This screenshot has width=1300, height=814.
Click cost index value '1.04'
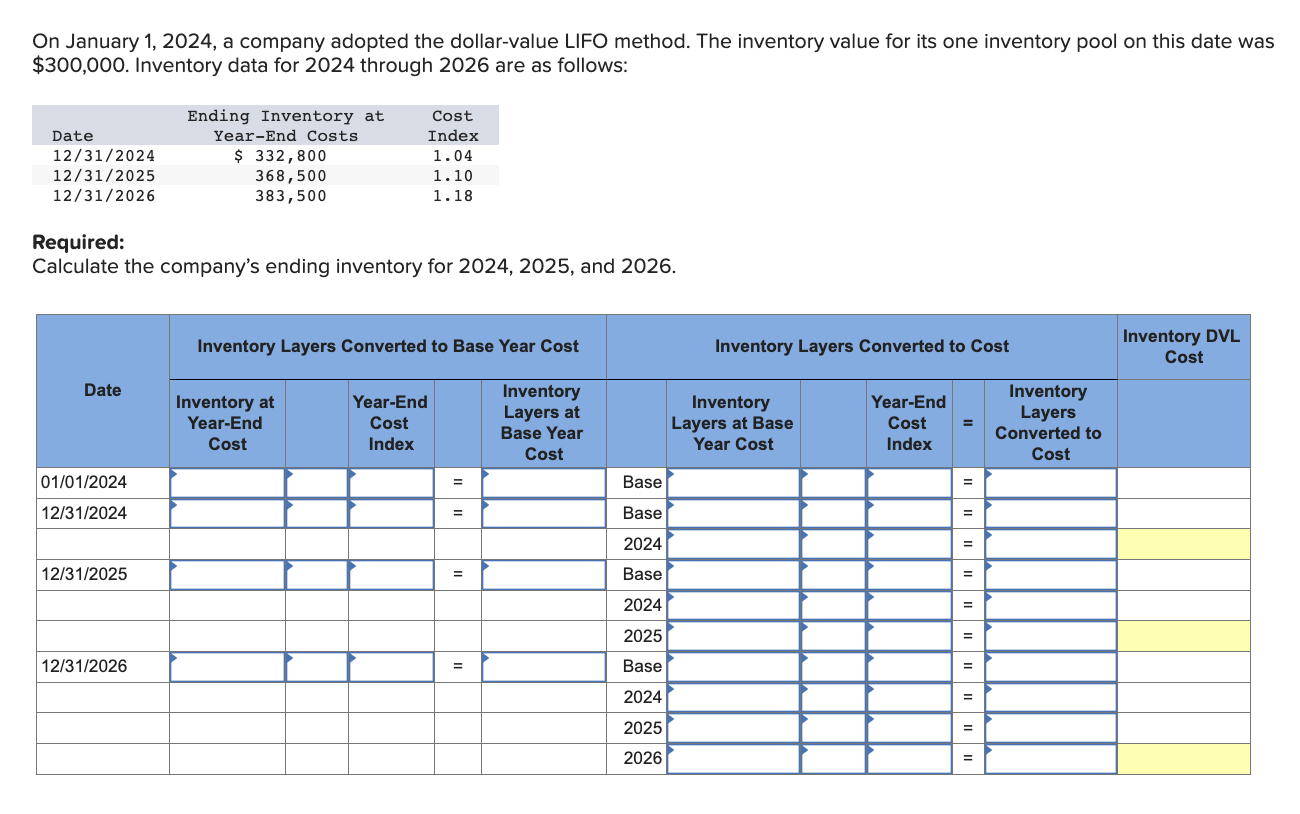pos(453,156)
